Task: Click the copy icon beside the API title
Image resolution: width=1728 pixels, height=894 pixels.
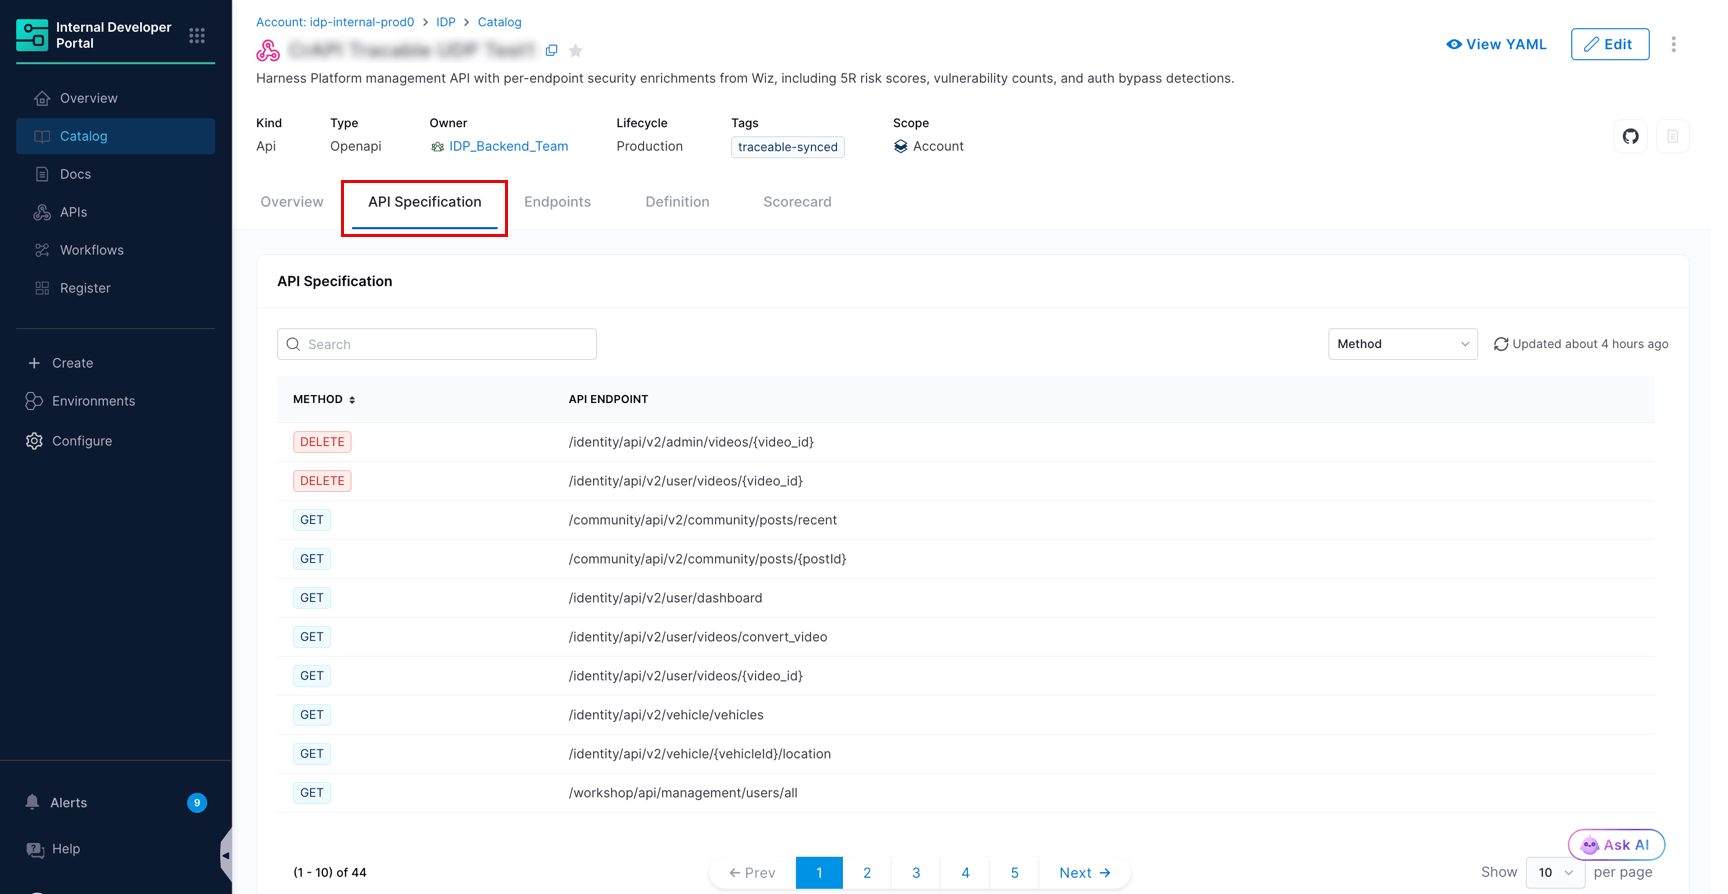Action: (552, 50)
